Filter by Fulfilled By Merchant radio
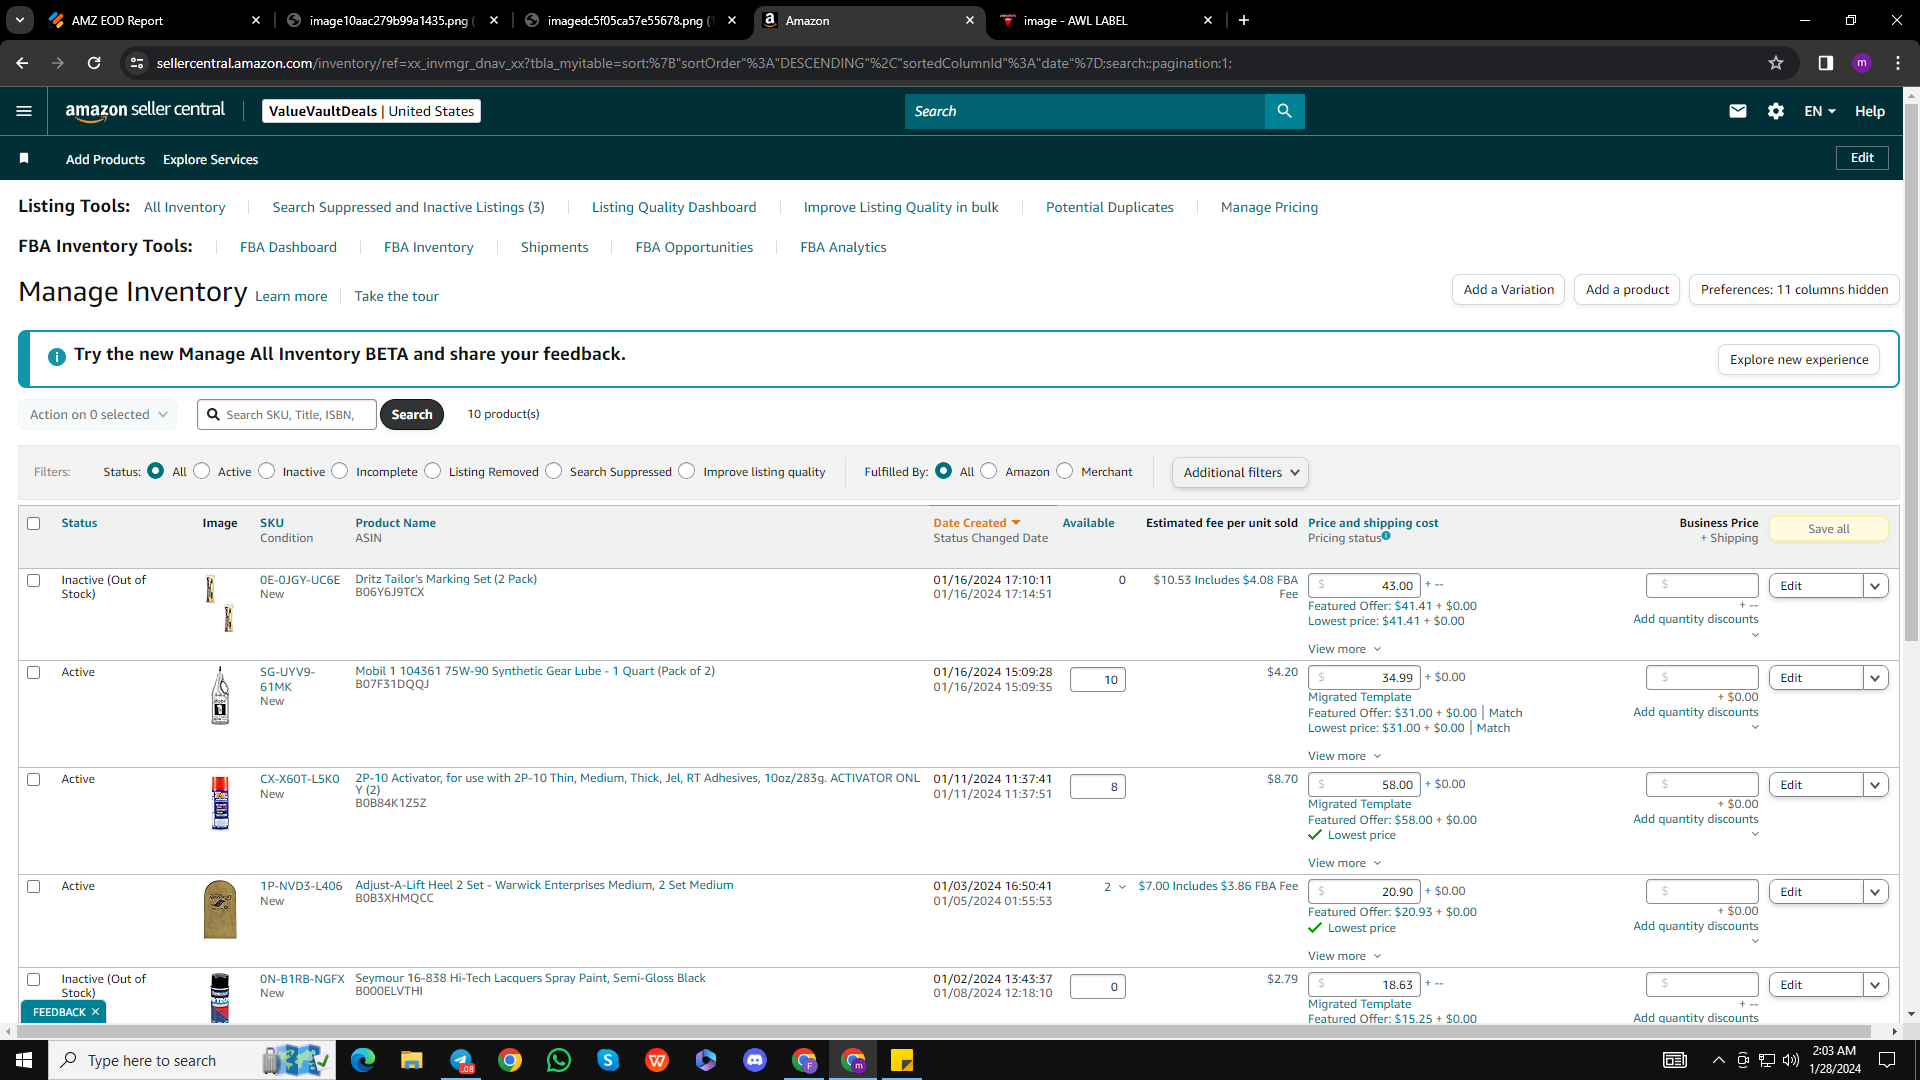This screenshot has width=1920, height=1080. pos(1065,471)
